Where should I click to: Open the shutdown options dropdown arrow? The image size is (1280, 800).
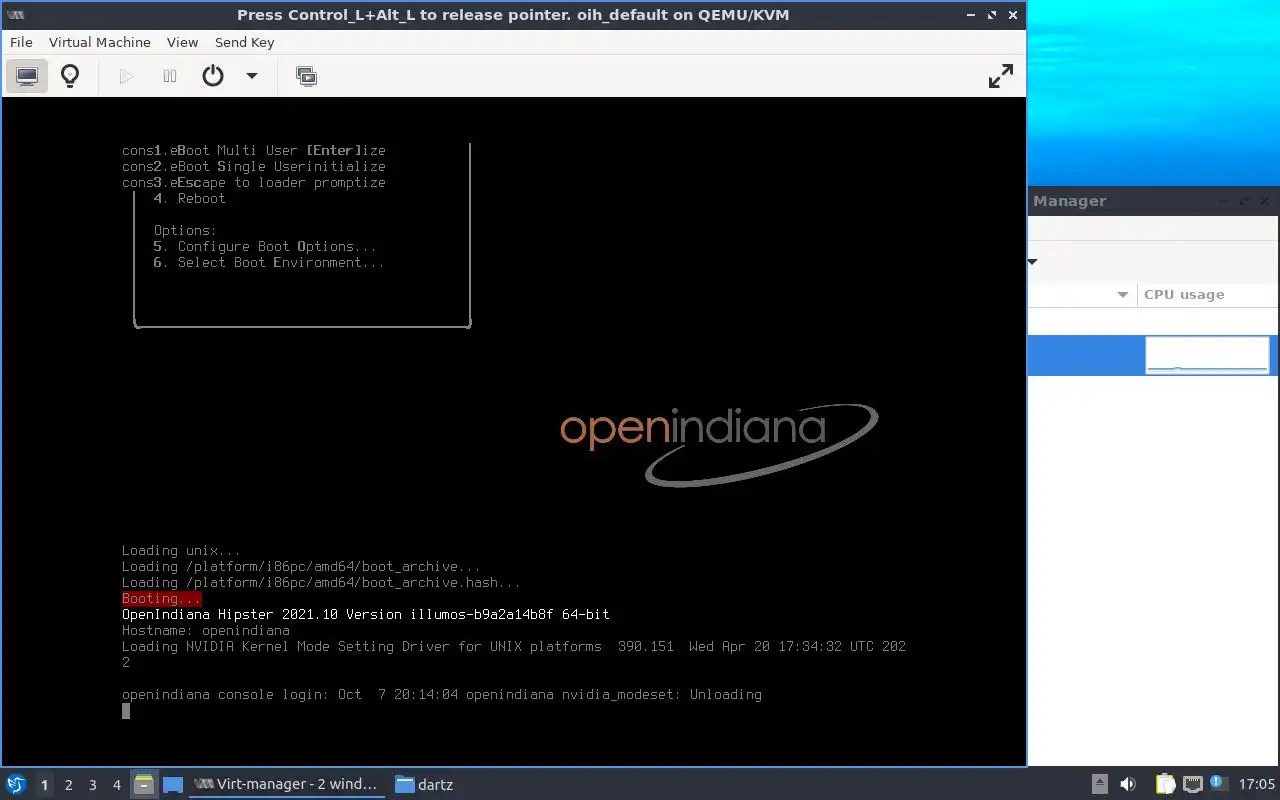coord(252,76)
